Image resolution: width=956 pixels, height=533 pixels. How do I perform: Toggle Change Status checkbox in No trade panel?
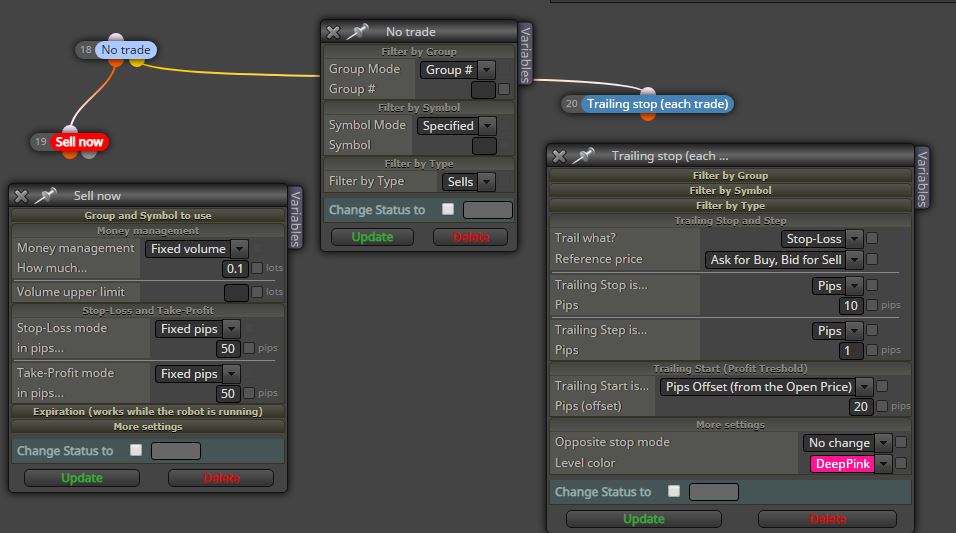(x=448, y=209)
